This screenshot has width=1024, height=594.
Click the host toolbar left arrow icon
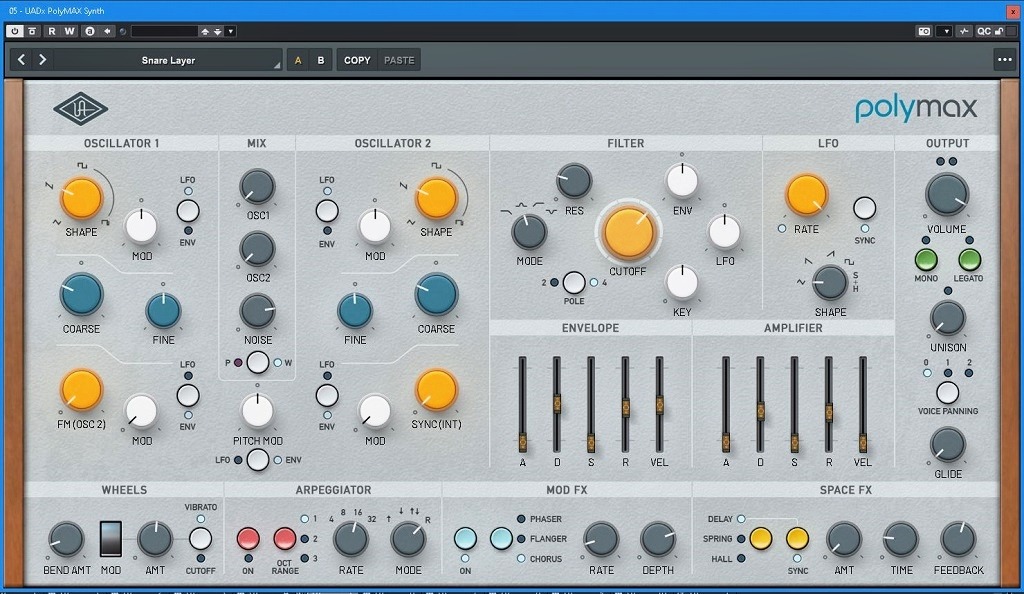107,31
